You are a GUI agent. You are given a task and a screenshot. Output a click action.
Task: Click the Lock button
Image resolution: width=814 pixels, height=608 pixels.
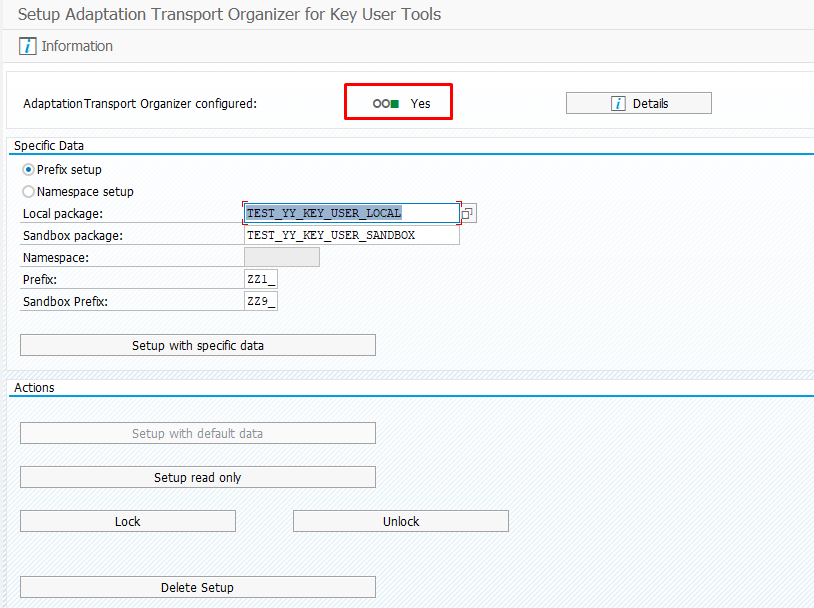[128, 521]
